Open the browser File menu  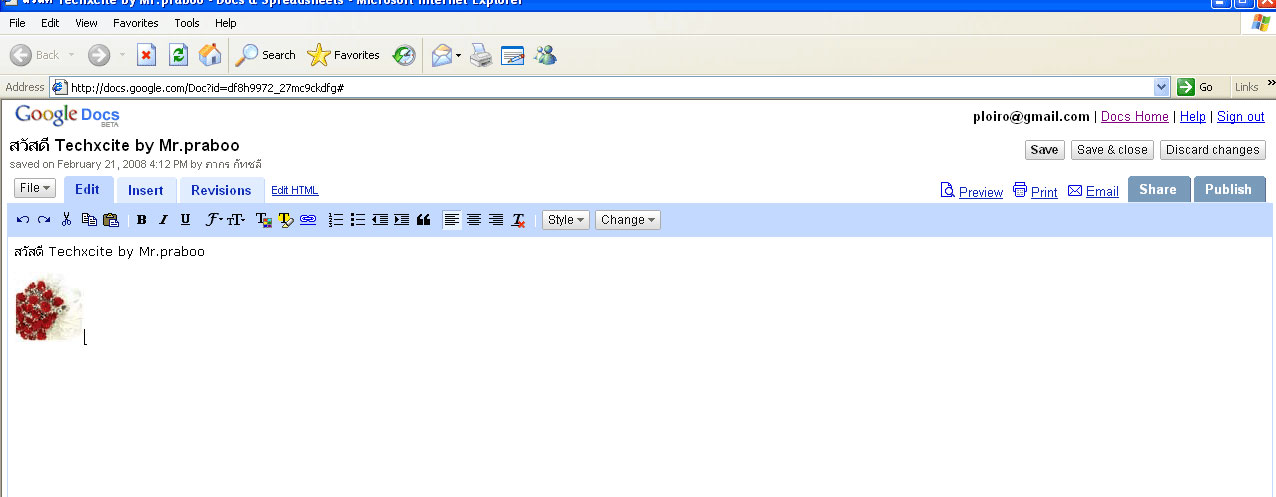[17, 23]
